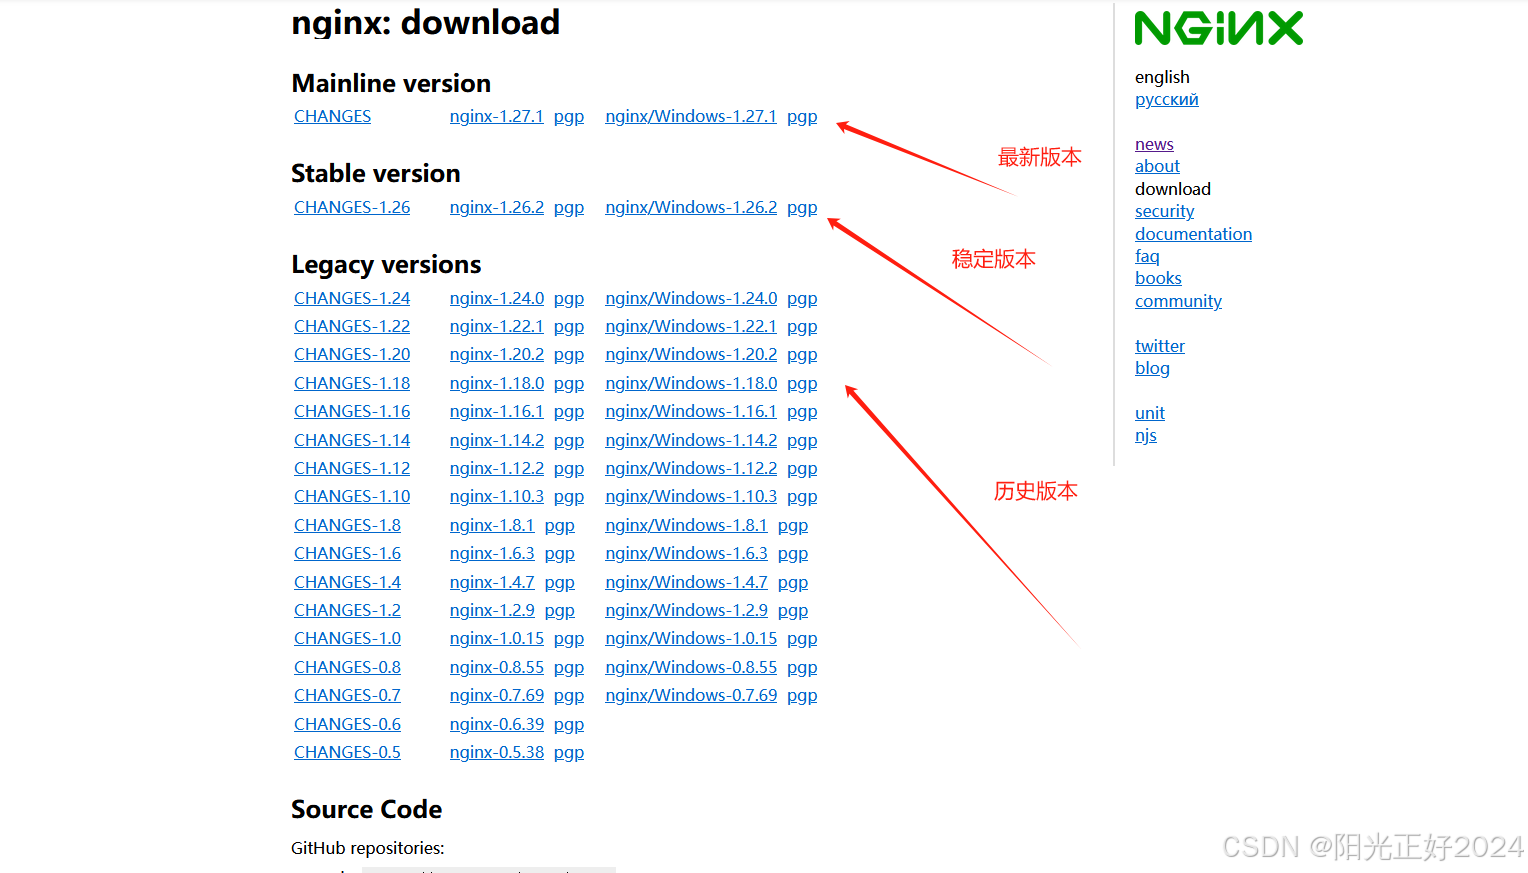
Task: Open the CHANGES-0.7 link
Action: click(347, 695)
